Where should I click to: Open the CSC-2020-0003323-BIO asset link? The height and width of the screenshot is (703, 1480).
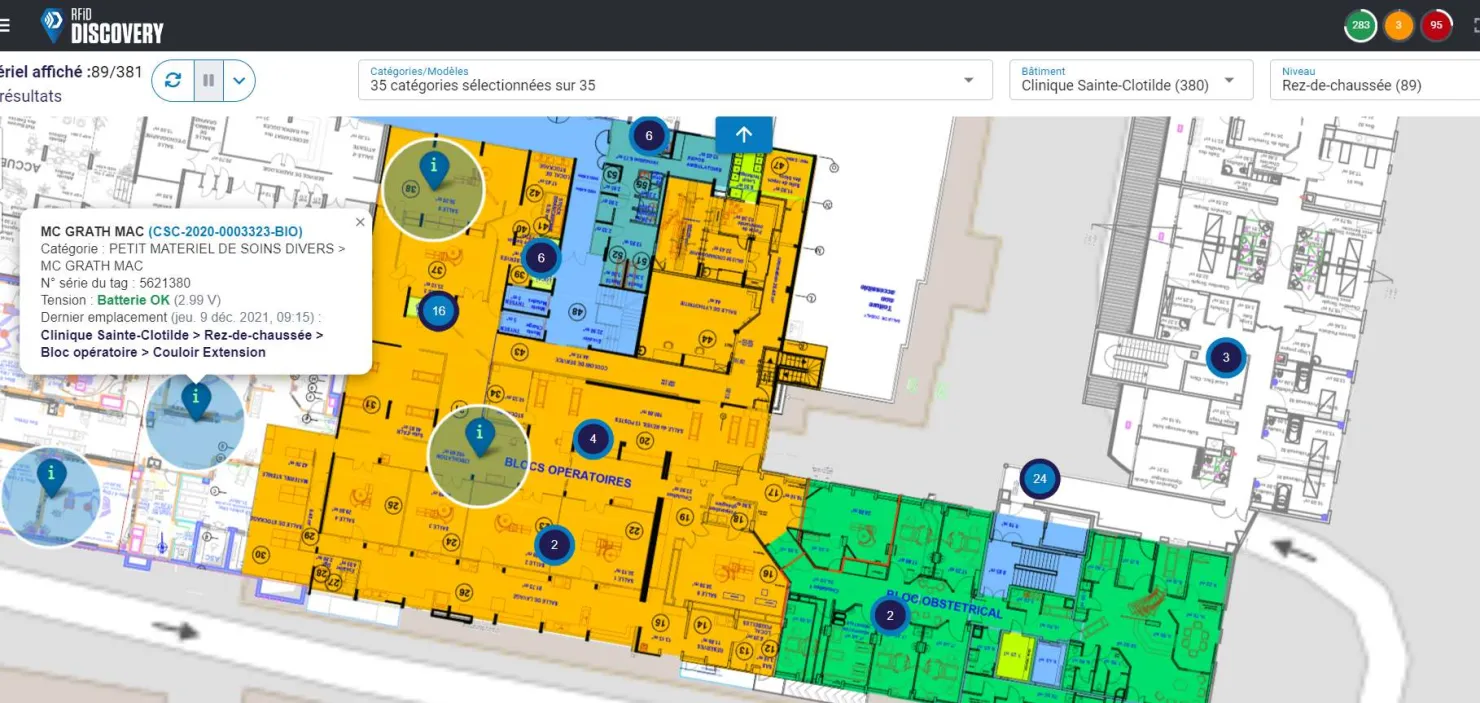(x=225, y=232)
